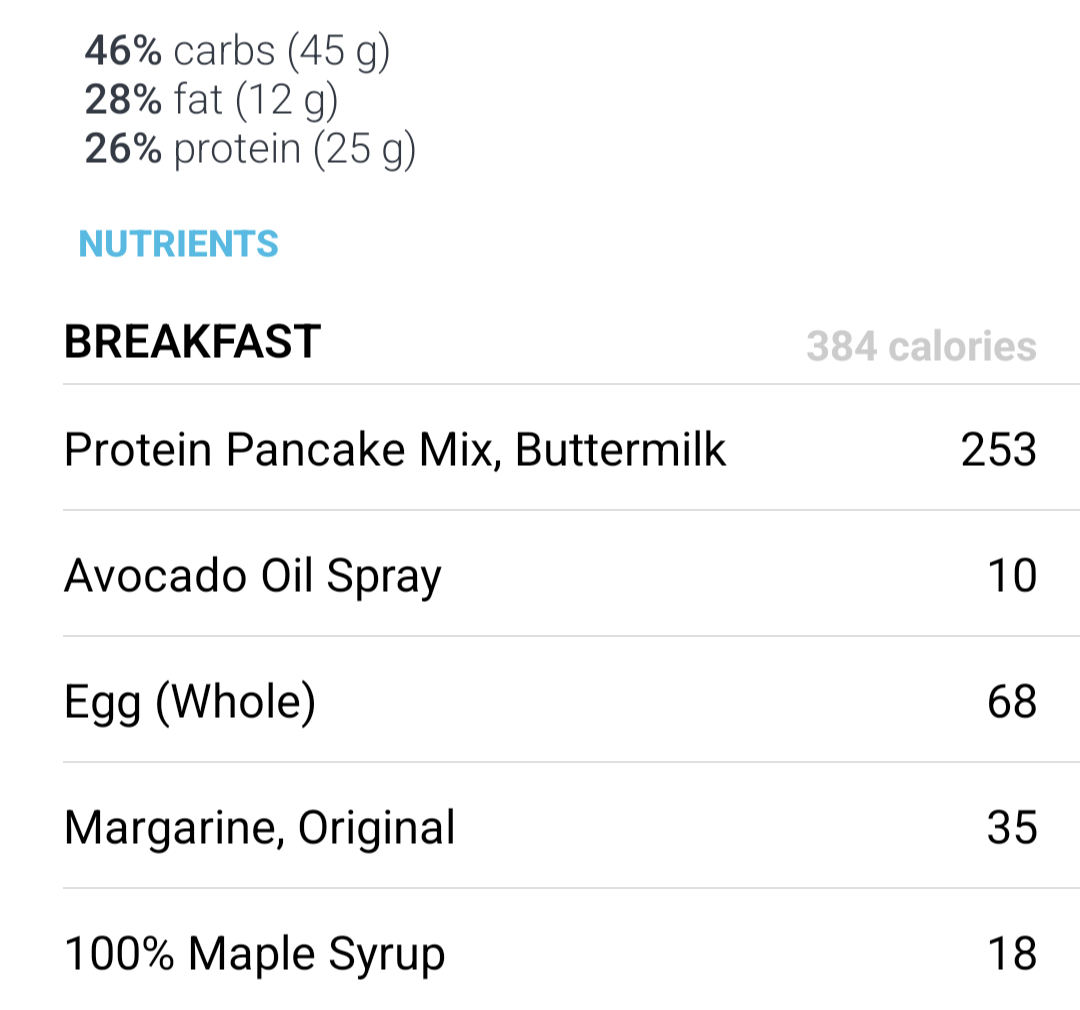The image size is (1080, 1010).
Task: Tap the bold 26% protein percentage
Action: (x=123, y=148)
